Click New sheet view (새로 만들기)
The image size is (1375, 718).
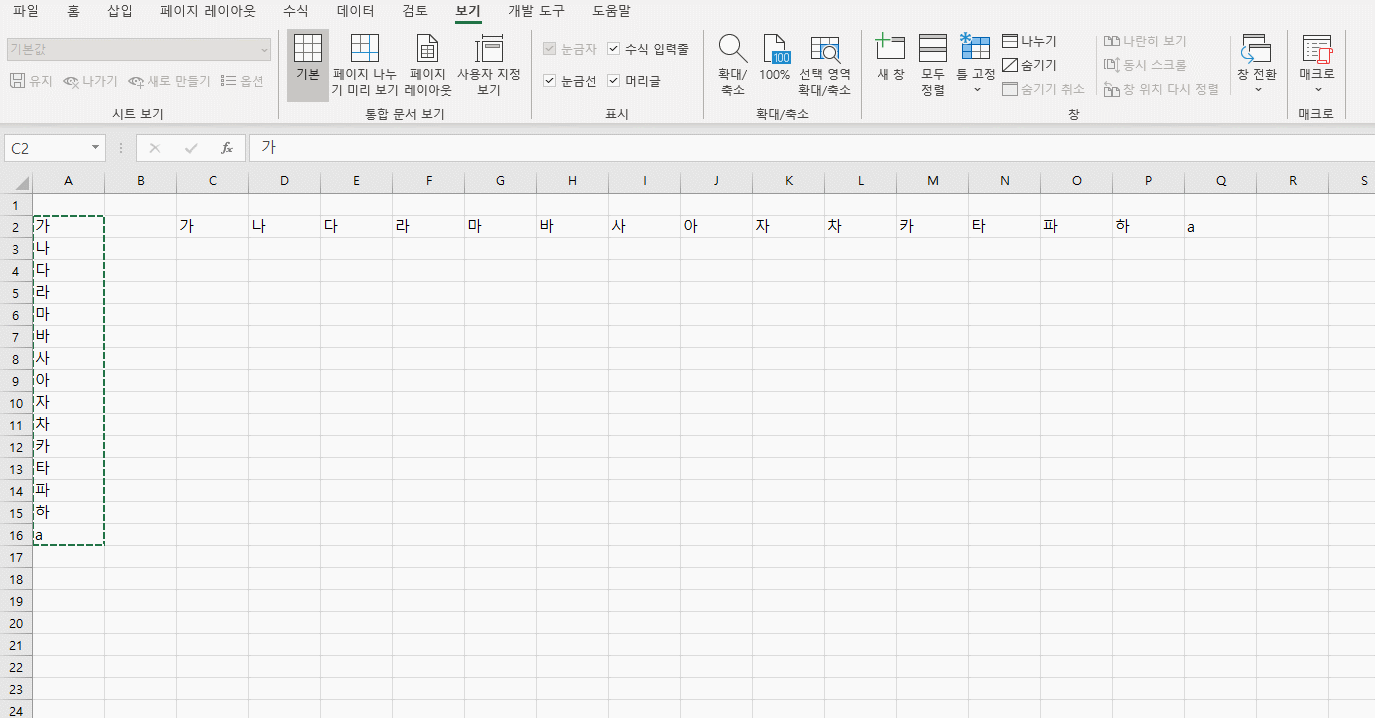point(169,81)
